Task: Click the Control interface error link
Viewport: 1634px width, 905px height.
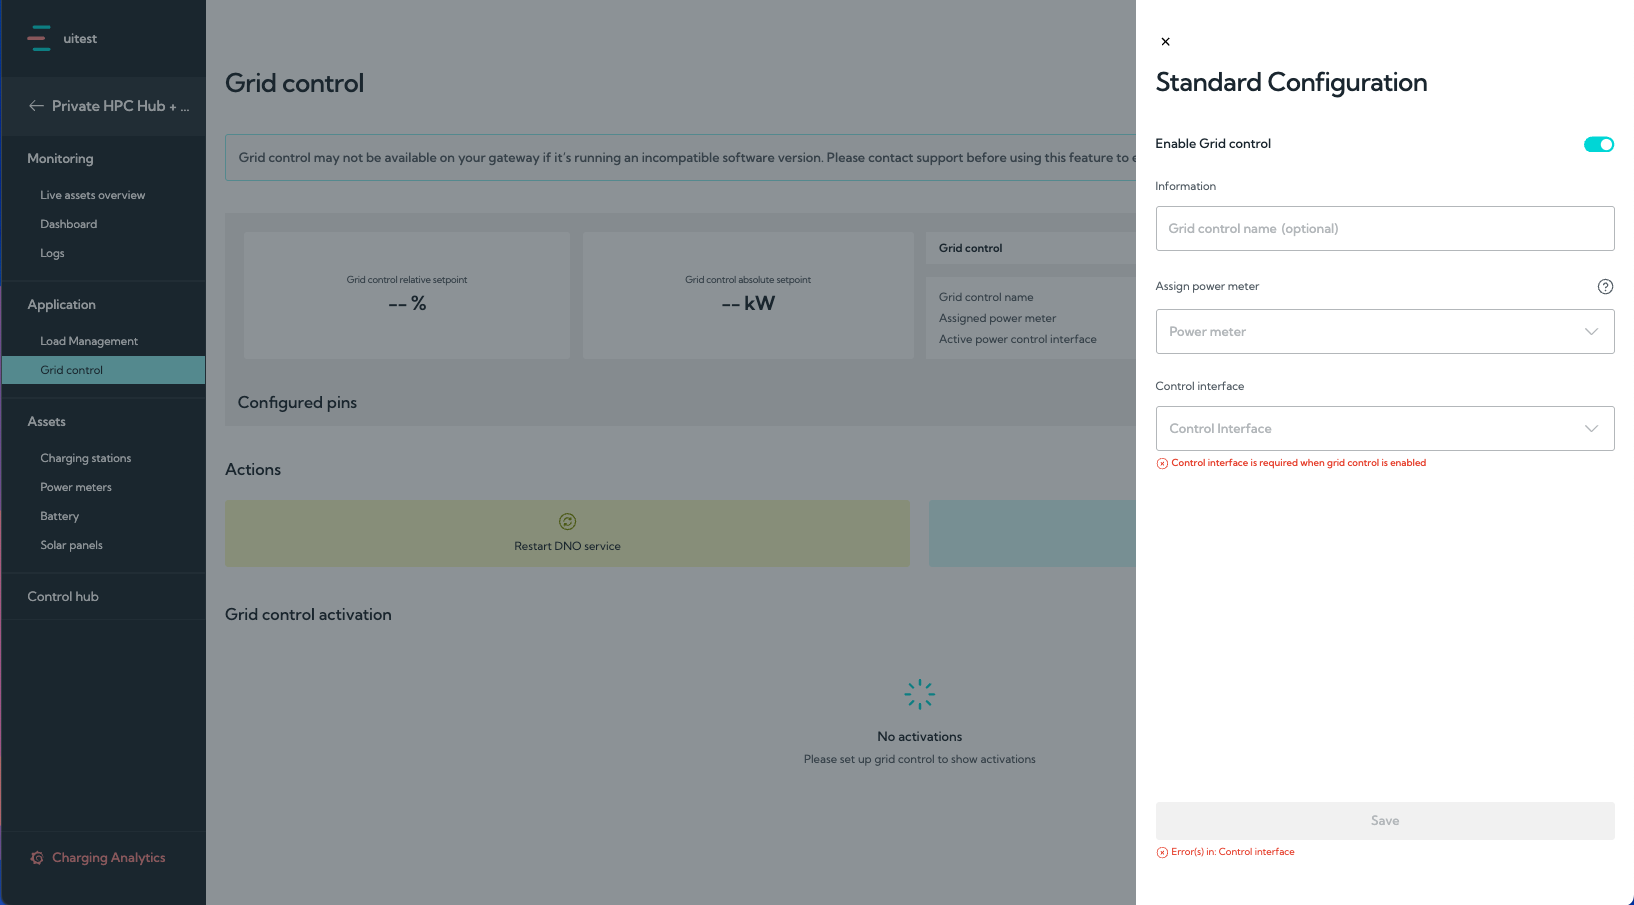Action: pyautogui.click(x=1256, y=852)
